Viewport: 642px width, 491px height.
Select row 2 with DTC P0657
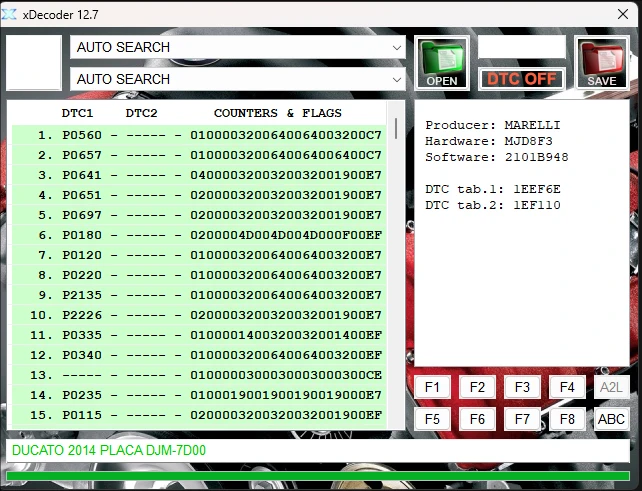(x=199, y=155)
